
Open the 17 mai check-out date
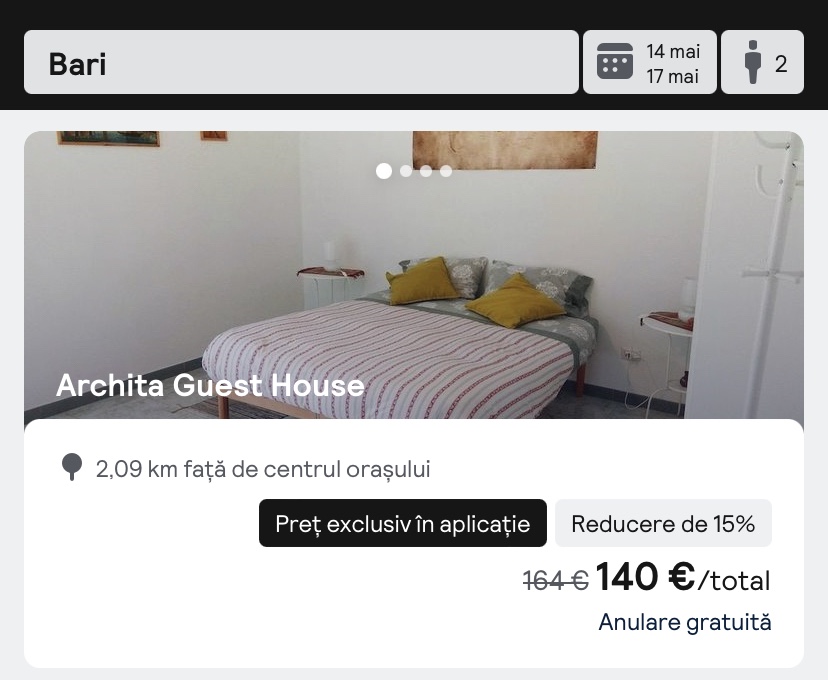[673, 77]
